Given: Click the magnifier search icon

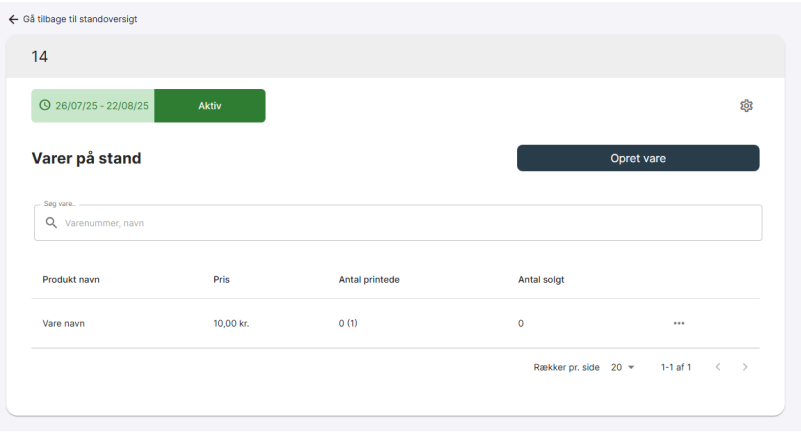Looking at the screenshot, I should 51,223.
